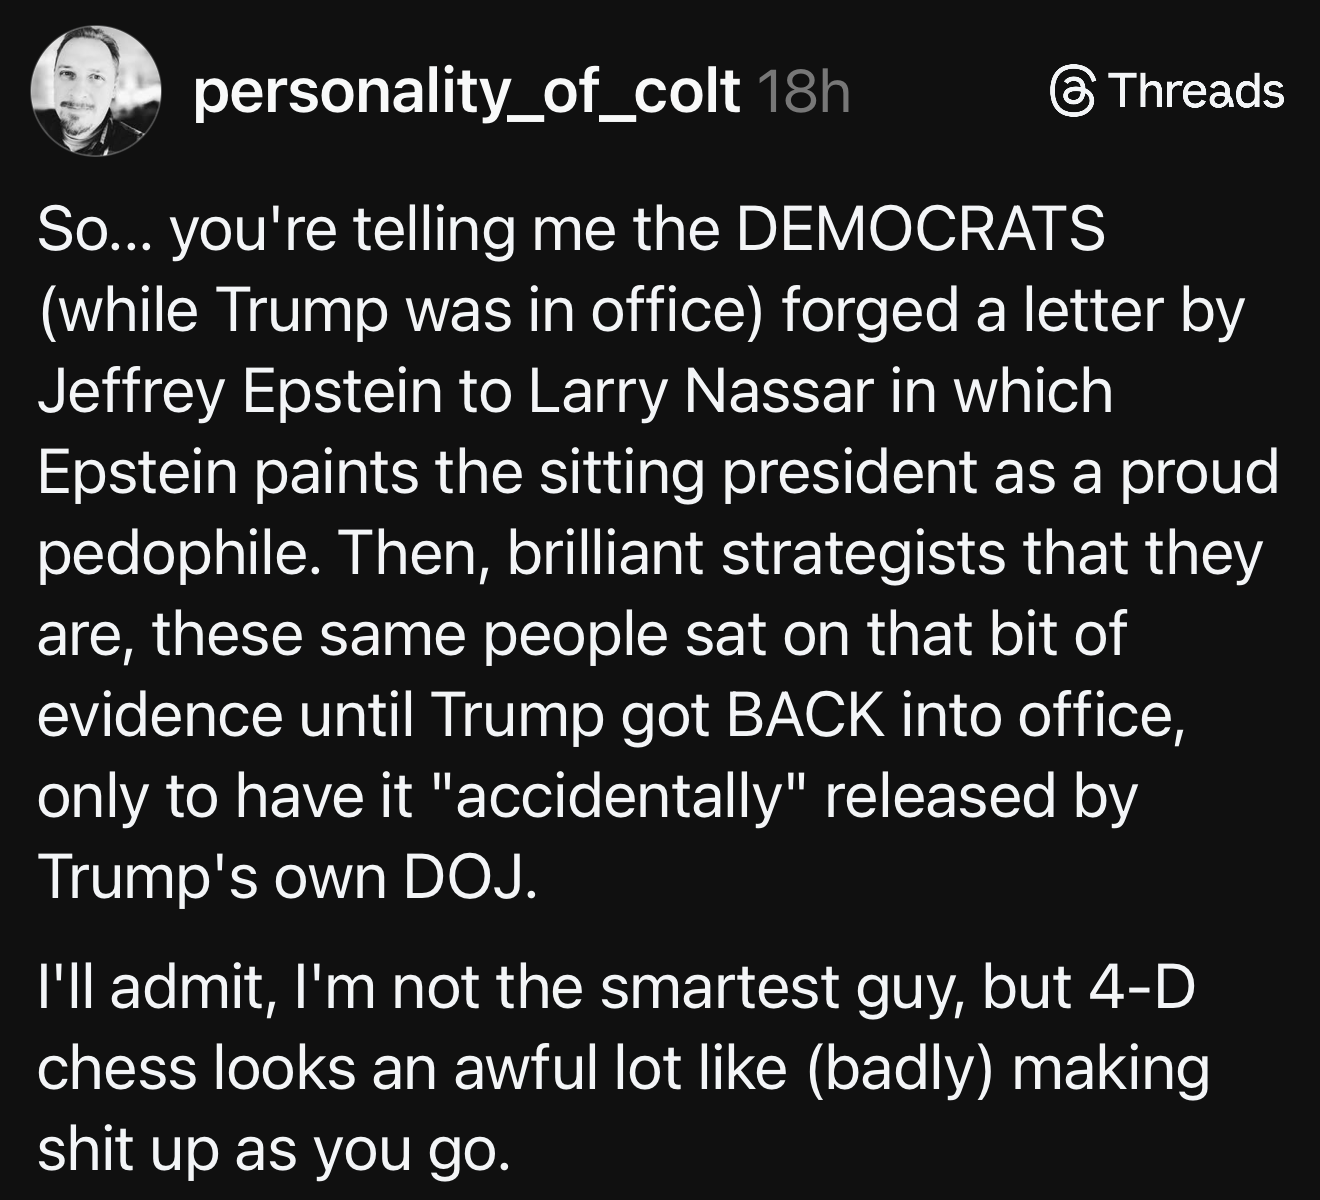Screen dimensions: 1320x1200
Task: Click the Threads wordmark label
Action: click(1196, 91)
